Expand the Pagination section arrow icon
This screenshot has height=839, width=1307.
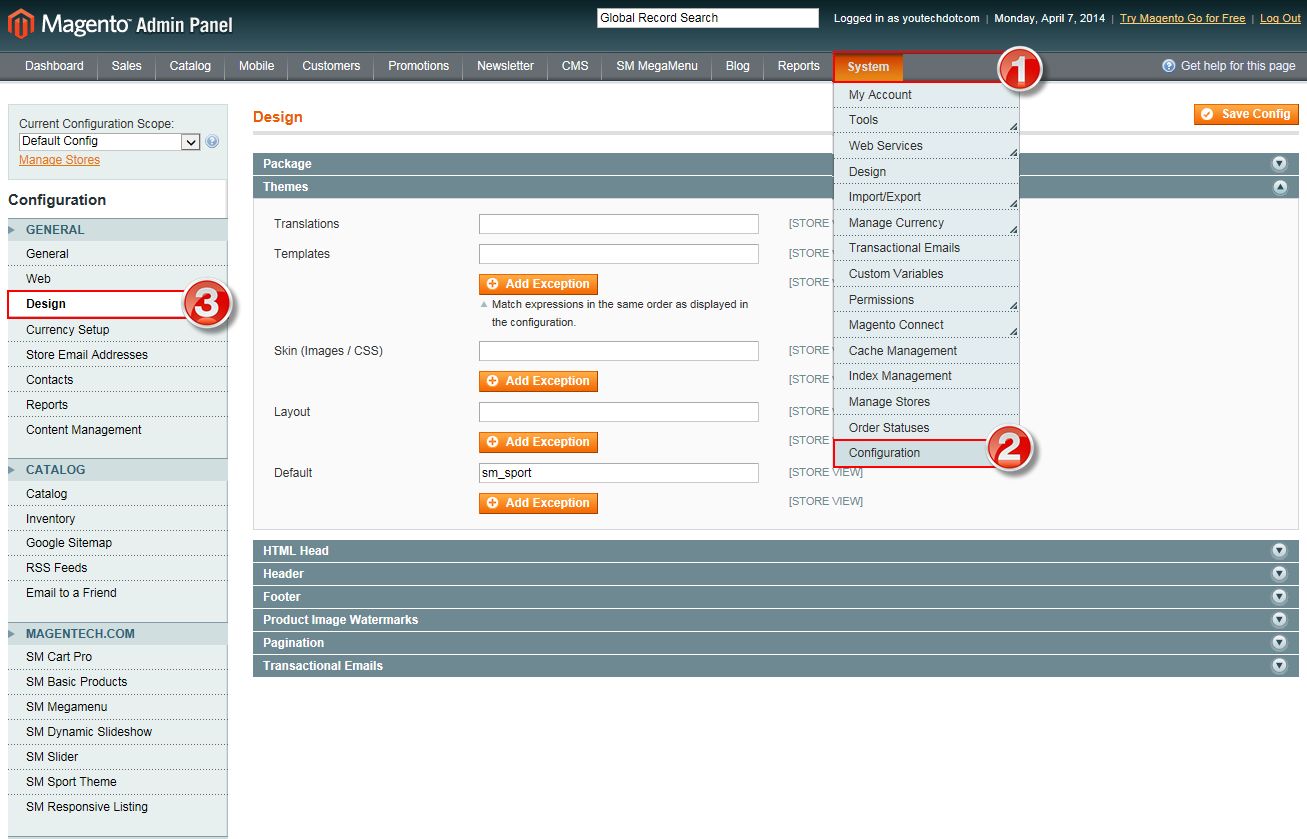click(1279, 643)
